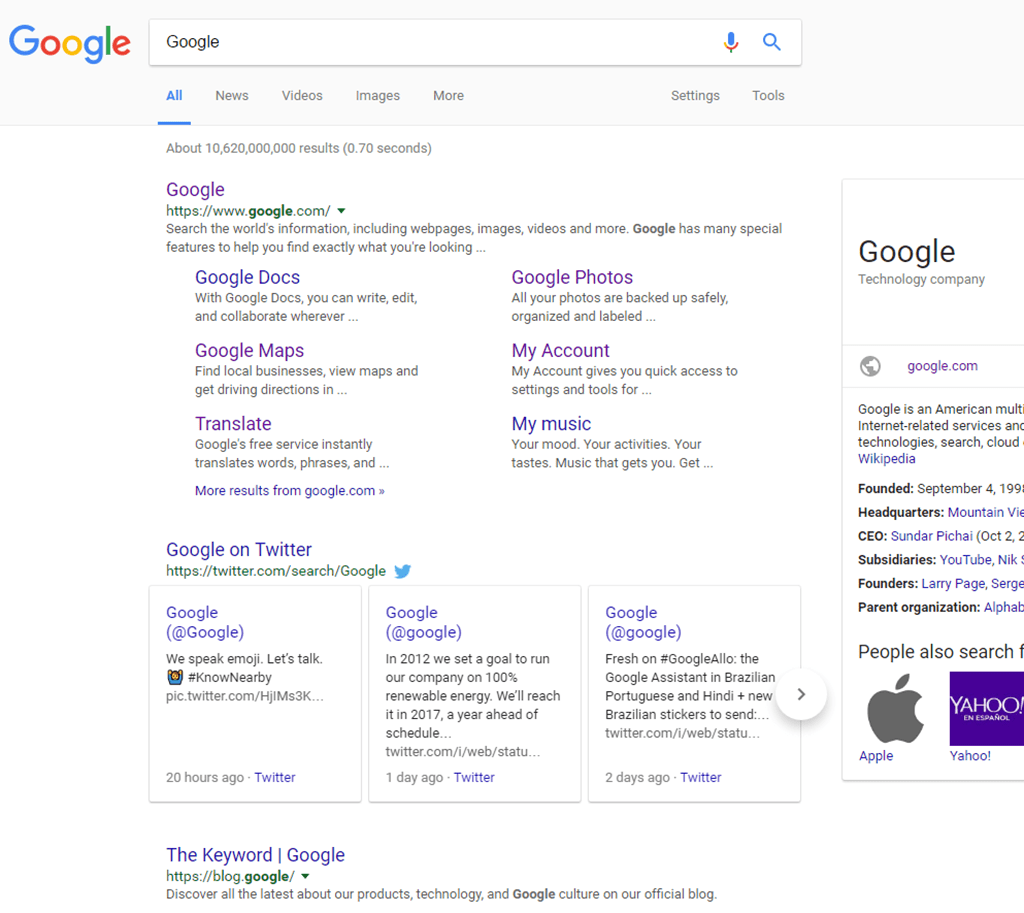This screenshot has height=913, width=1024.
Task: Click Twitter link beside 1 day ago
Action: pos(474,777)
